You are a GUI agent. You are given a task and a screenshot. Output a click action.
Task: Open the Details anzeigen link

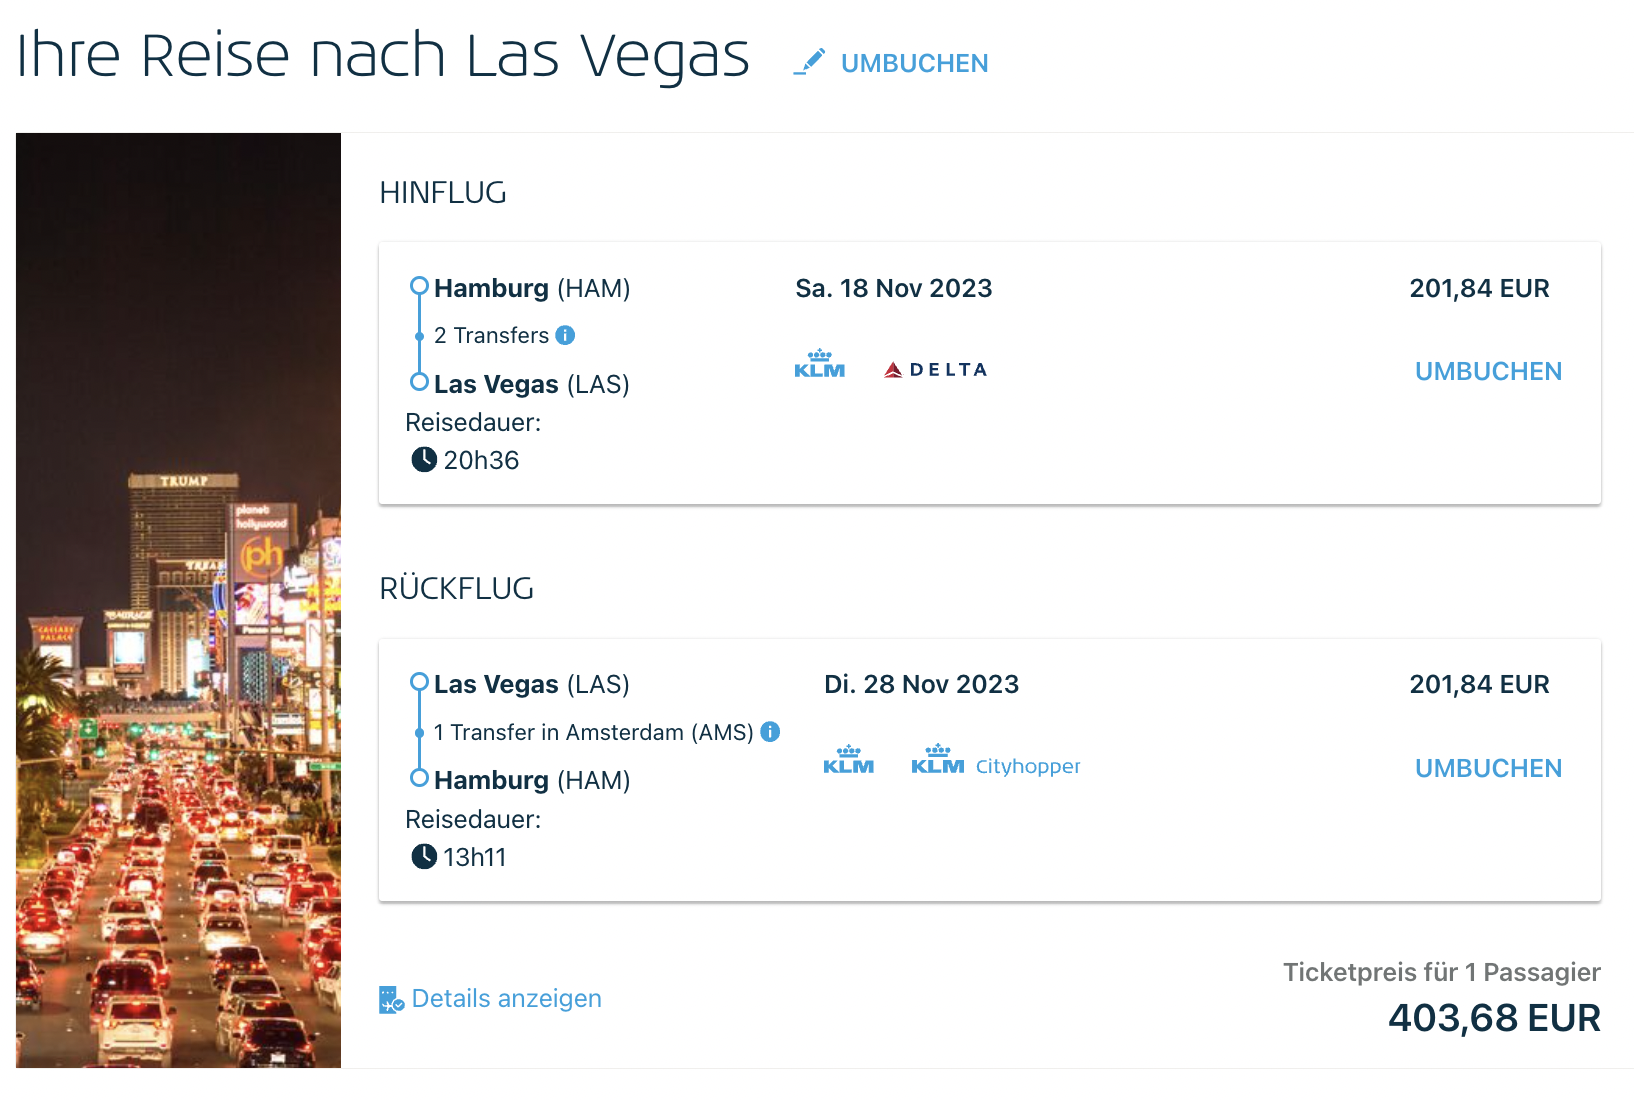[507, 999]
